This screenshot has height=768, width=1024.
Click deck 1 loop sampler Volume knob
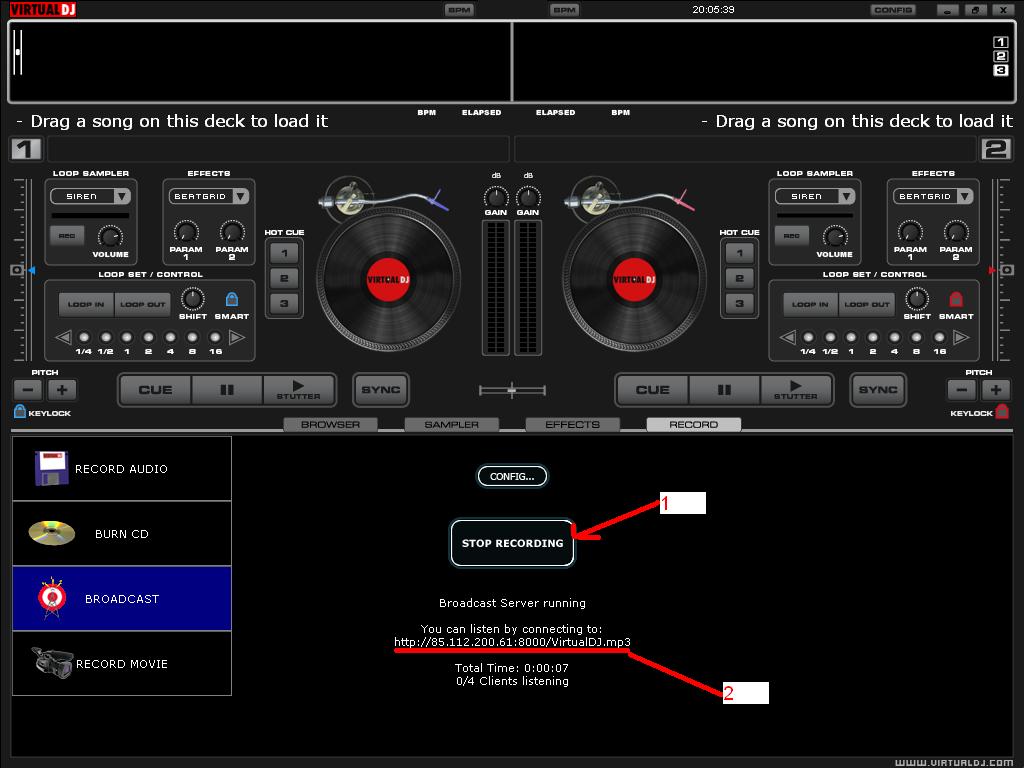(x=110, y=236)
